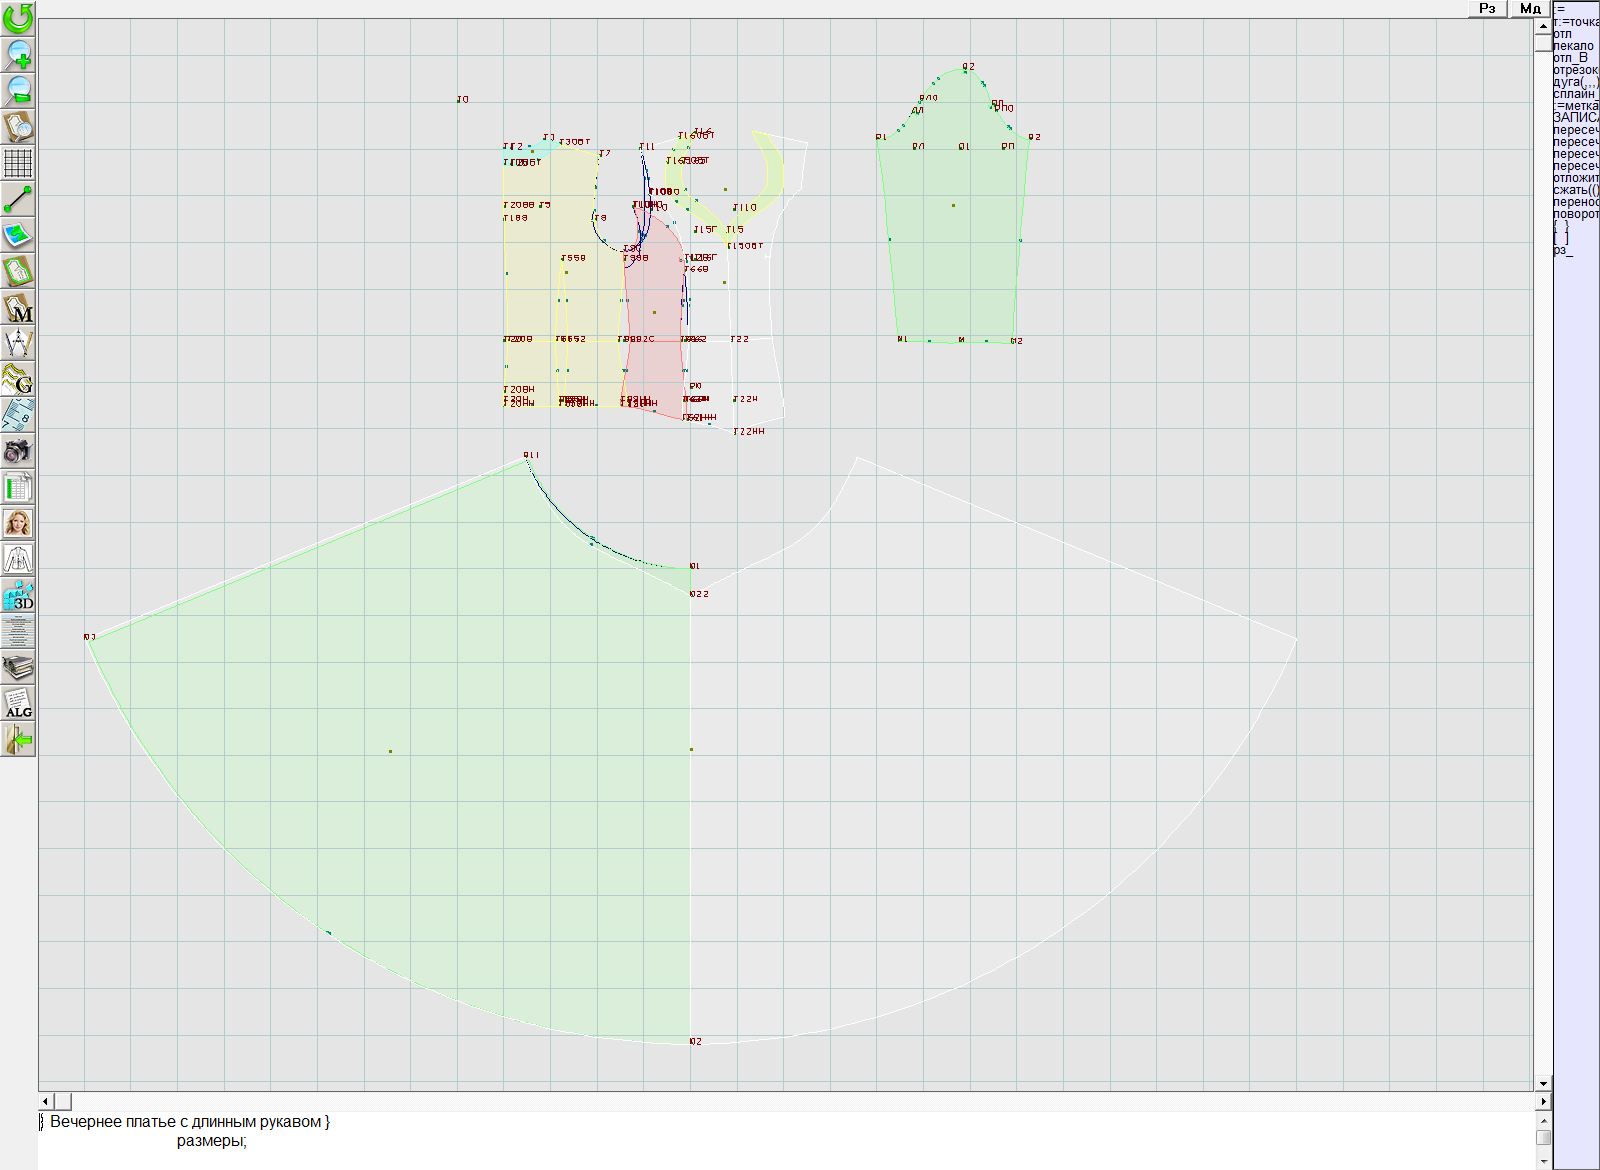
Task: Click the camera snapshot icon
Action: point(18,452)
